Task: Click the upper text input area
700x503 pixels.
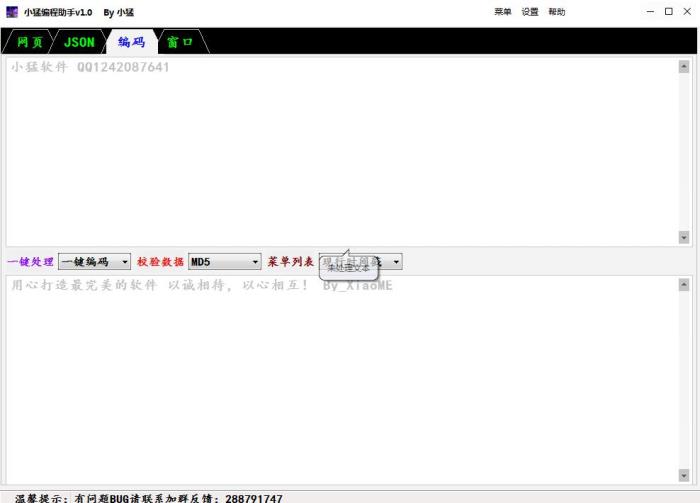Action: pos(342,152)
